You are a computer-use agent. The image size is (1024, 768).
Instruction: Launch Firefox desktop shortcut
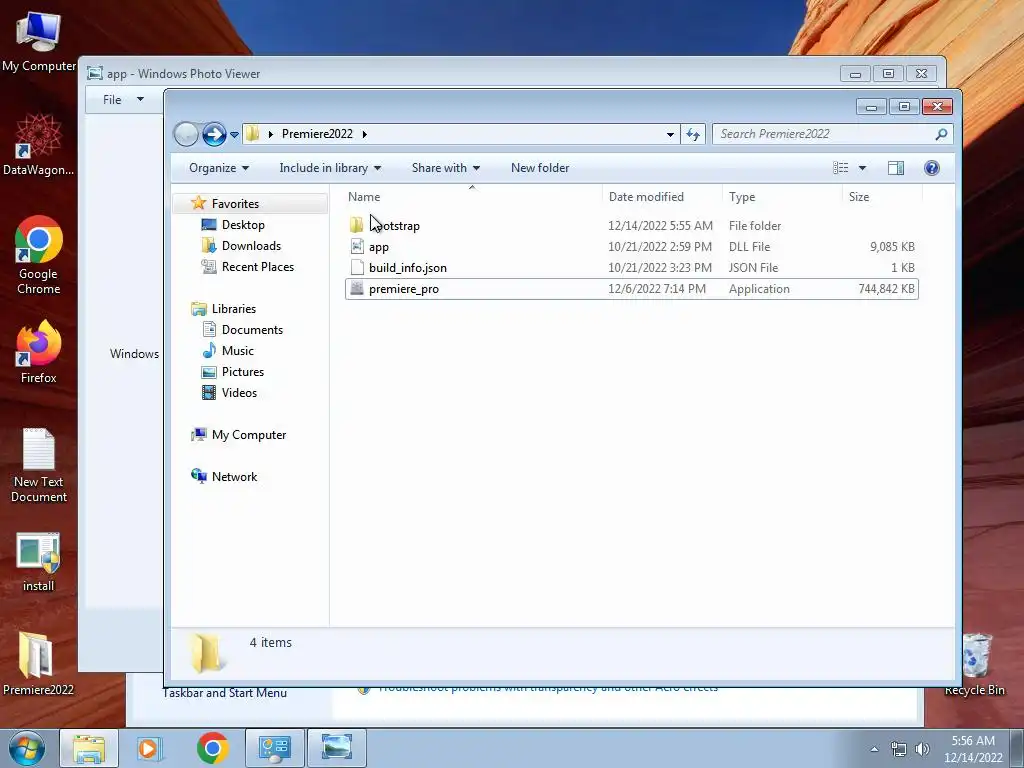pyautogui.click(x=39, y=353)
